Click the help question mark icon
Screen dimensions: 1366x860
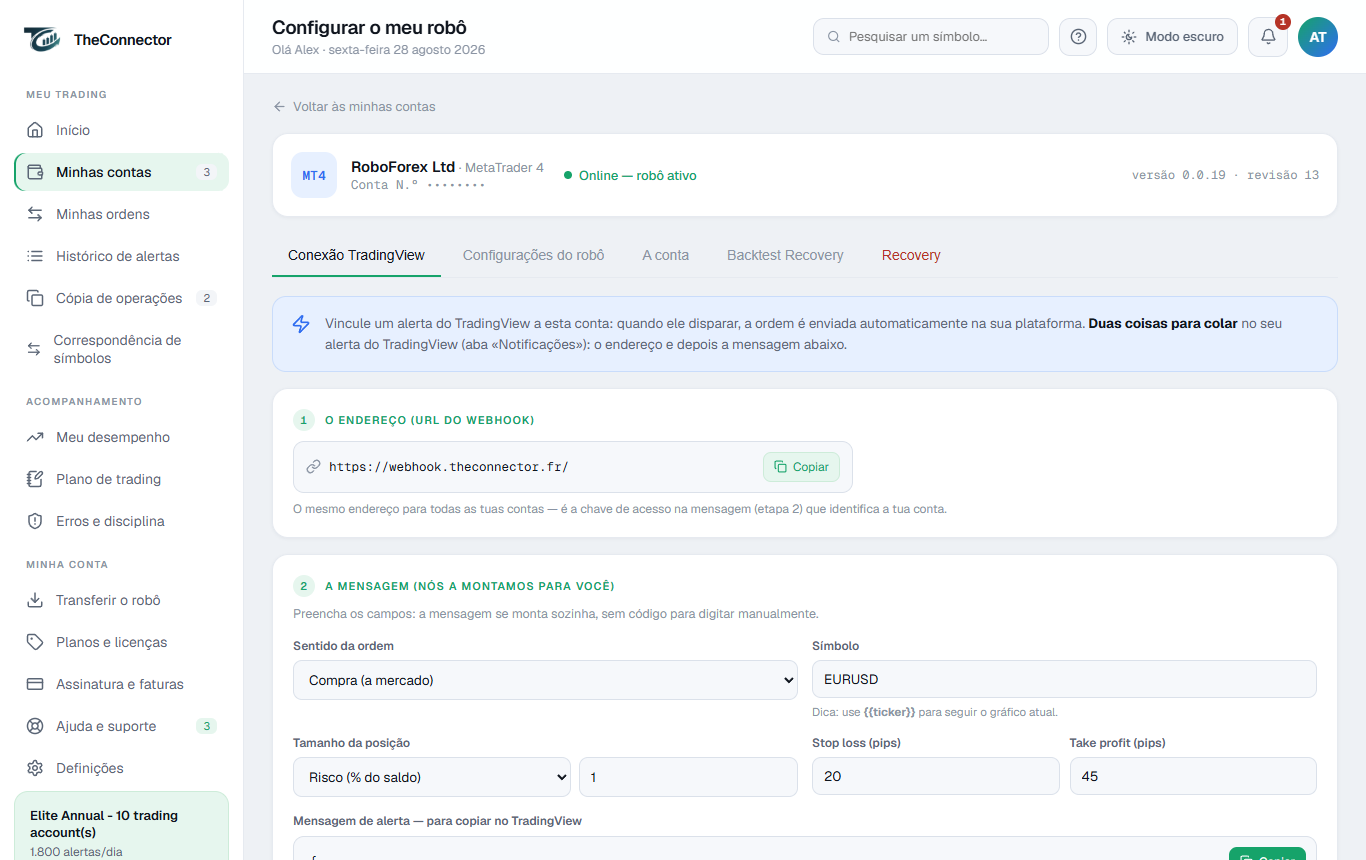[x=1078, y=37]
